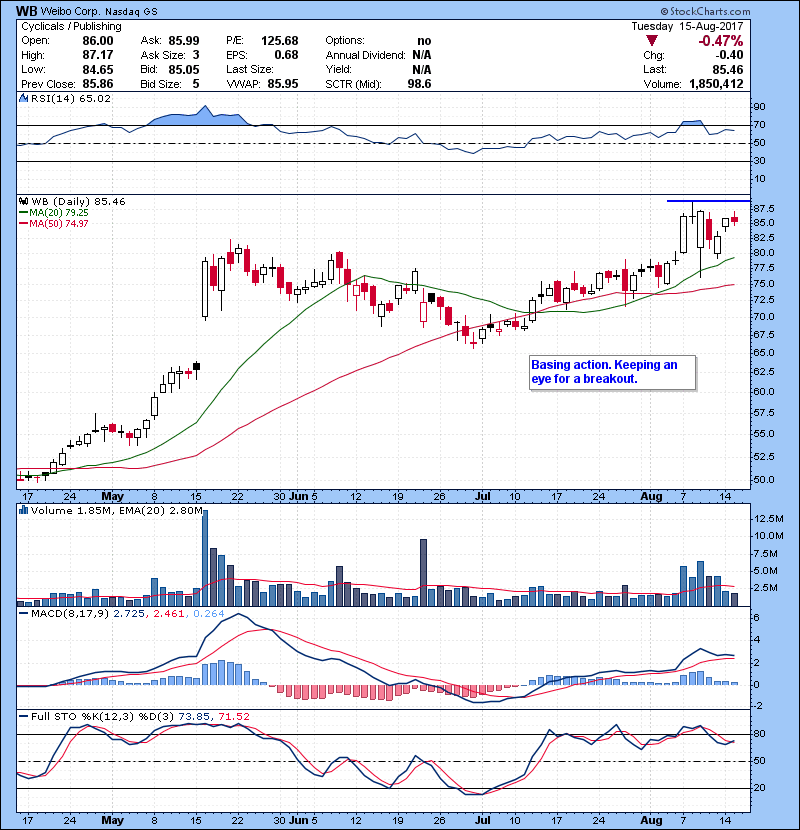This screenshot has height=830, width=800.
Task: Click the MACD(8,17,9) legend line marker
Action: (23, 614)
